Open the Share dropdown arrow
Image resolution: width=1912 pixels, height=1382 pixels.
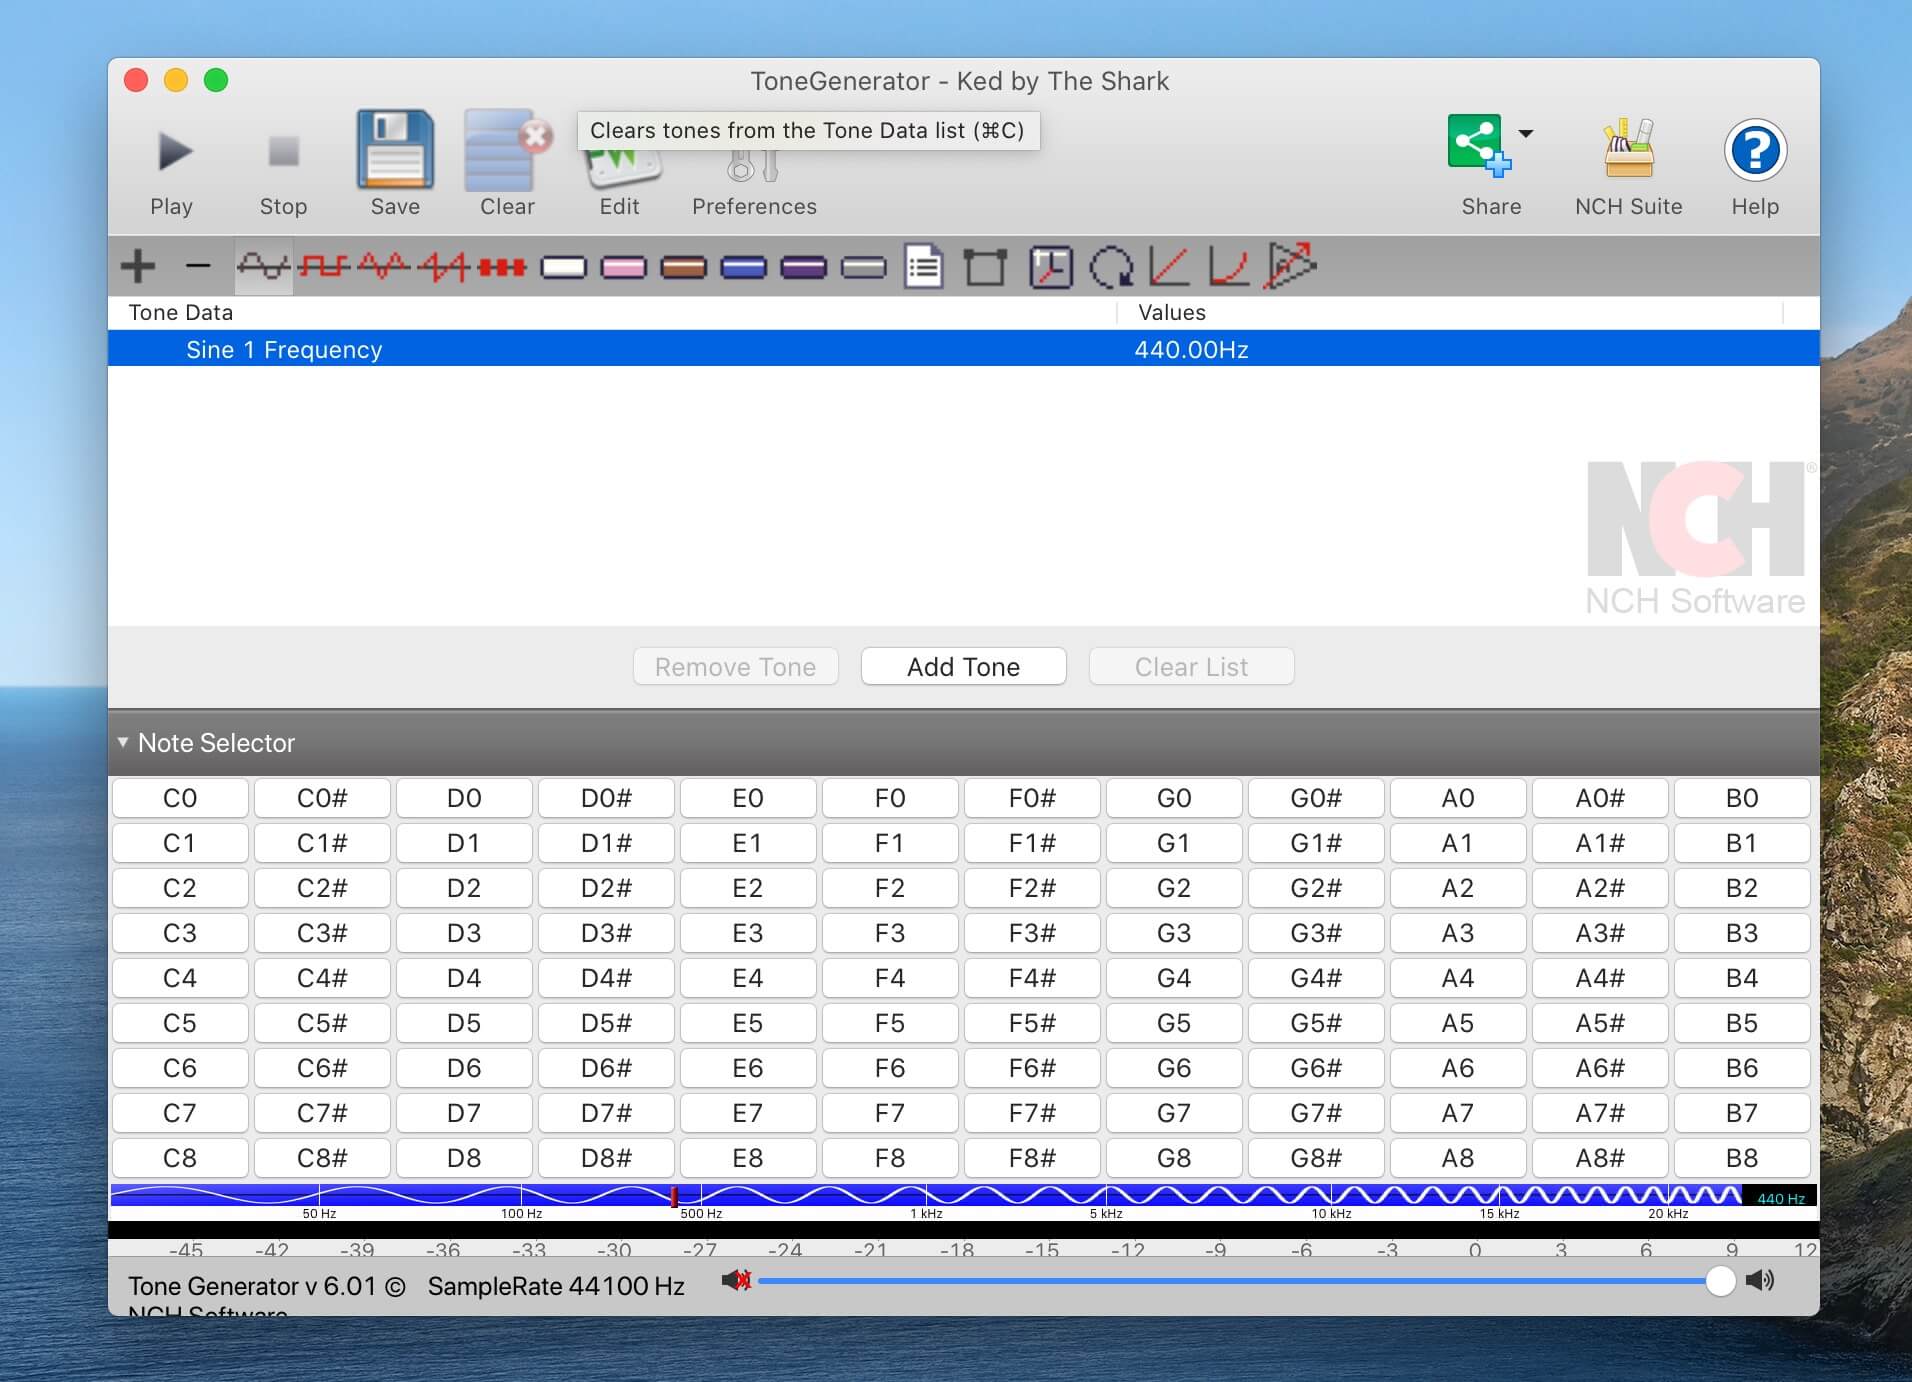tap(1526, 133)
